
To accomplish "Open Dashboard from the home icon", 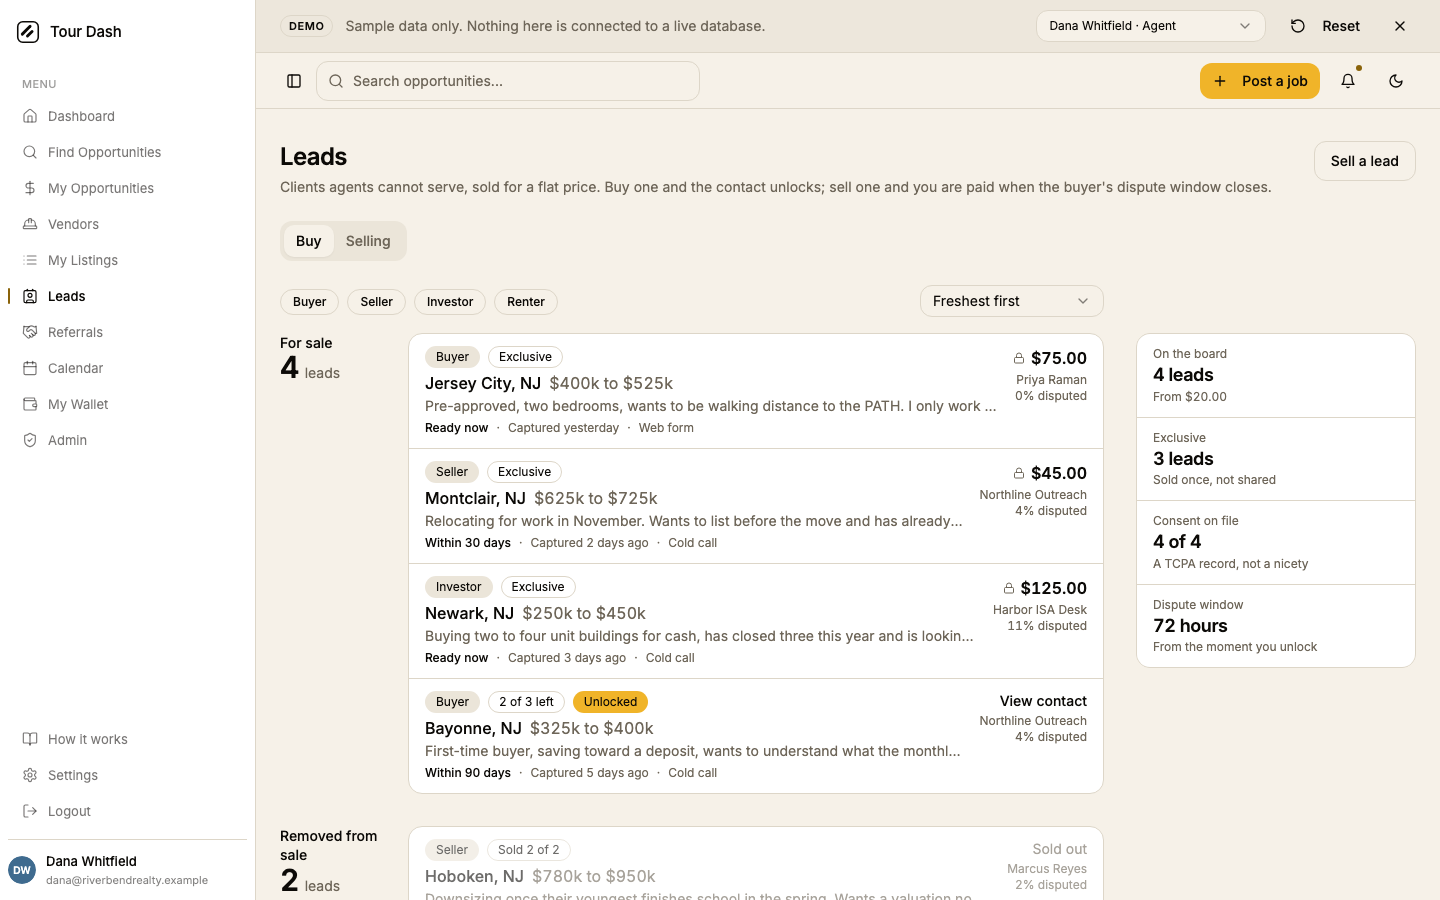I will (30, 116).
